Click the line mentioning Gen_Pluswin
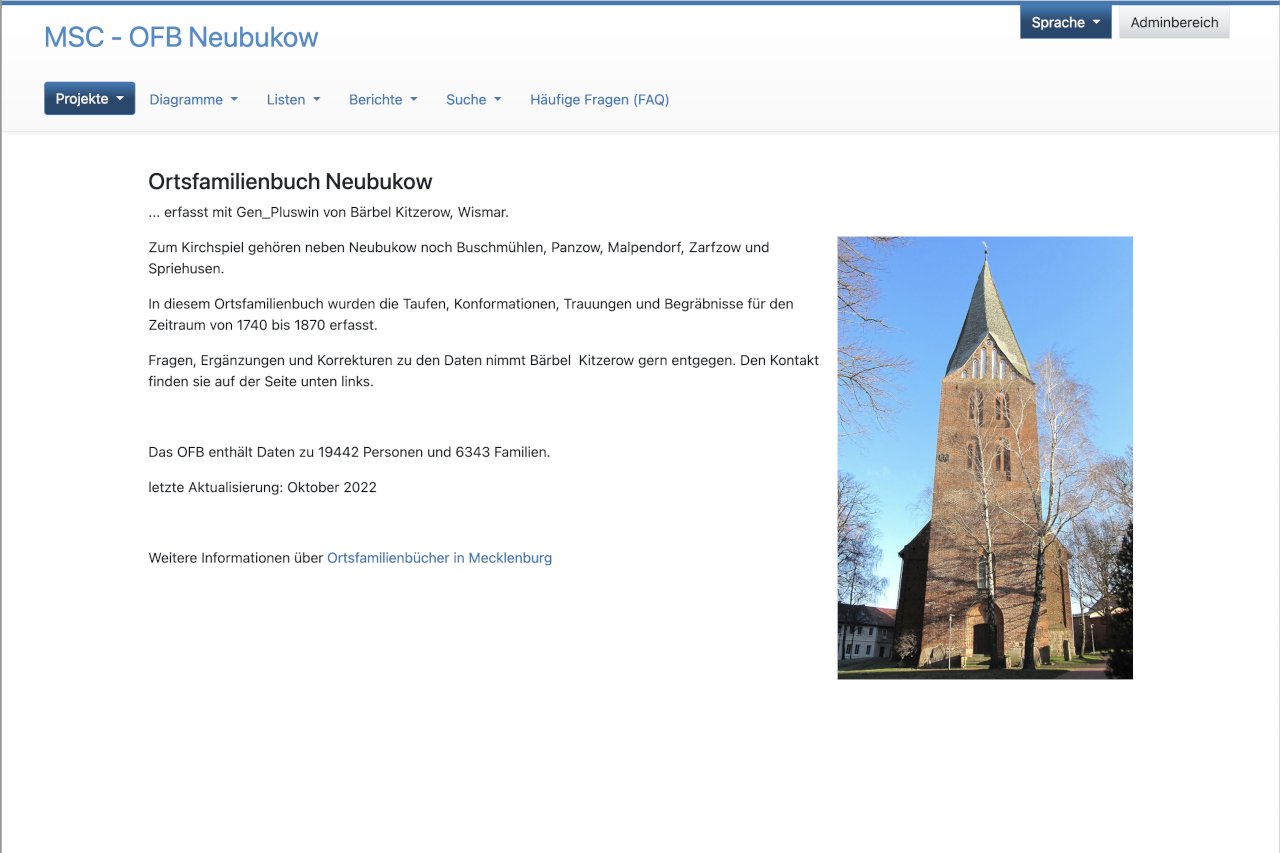Screen dimensions: 1280x853 pos(328,212)
